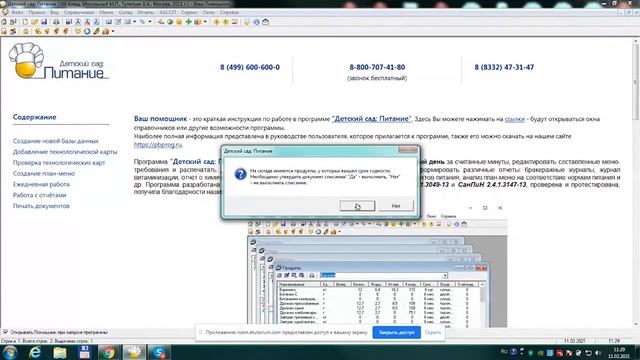Image resolution: width=640 pixels, height=360 pixels.
Task: Open 'Ежедневная работа' link
Action: point(41,184)
